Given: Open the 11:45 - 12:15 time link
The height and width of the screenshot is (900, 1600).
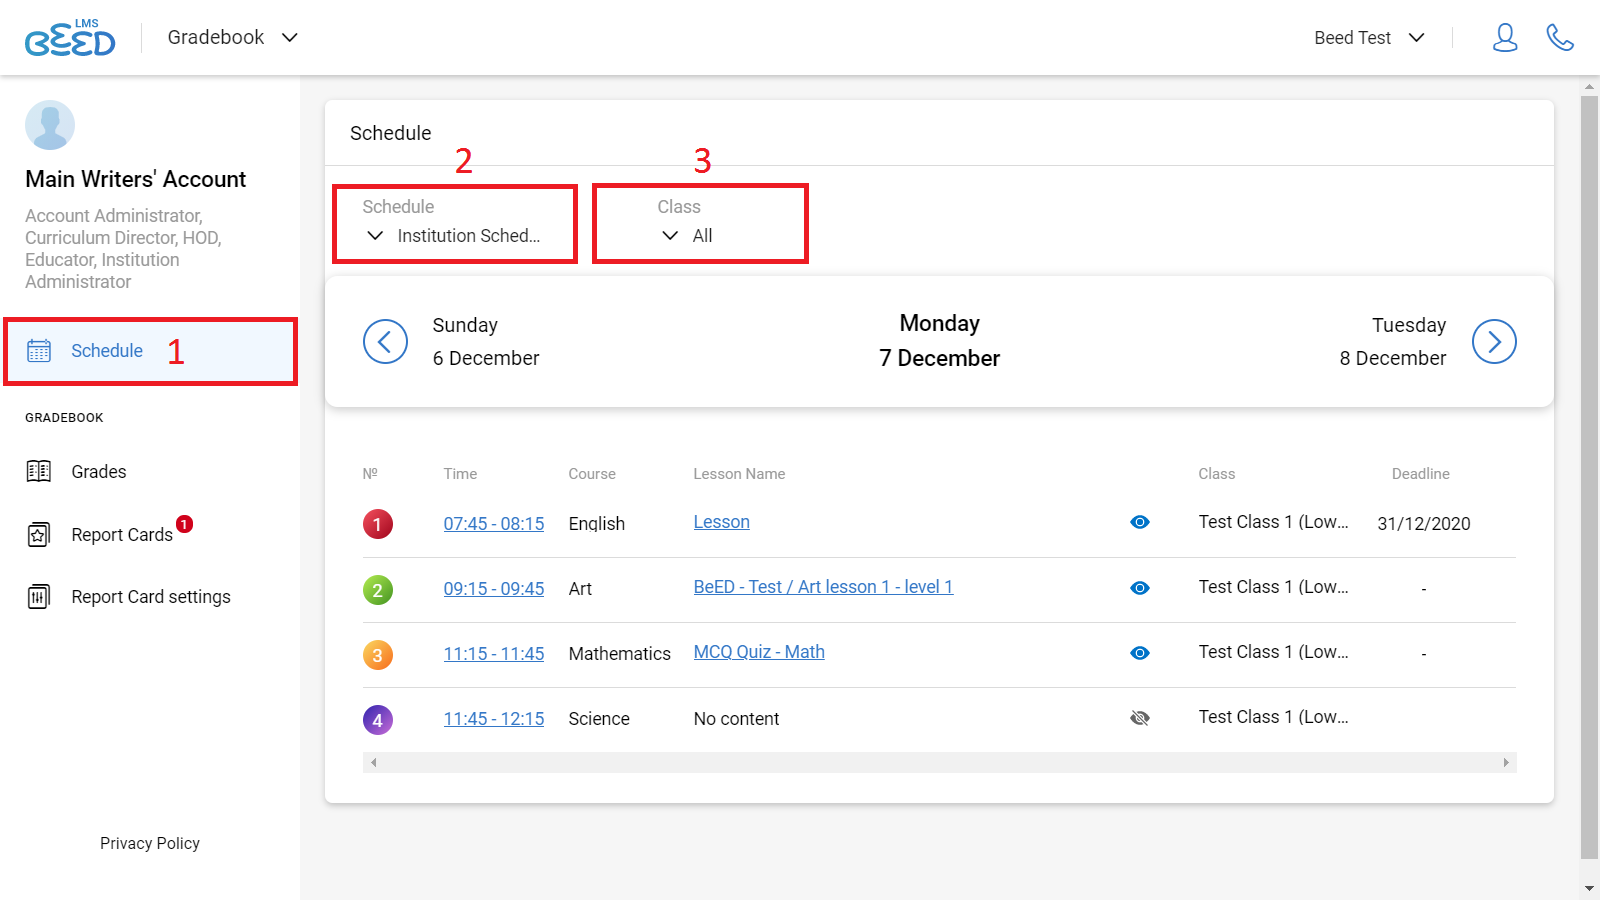Looking at the screenshot, I should click(x=494, y=719).
